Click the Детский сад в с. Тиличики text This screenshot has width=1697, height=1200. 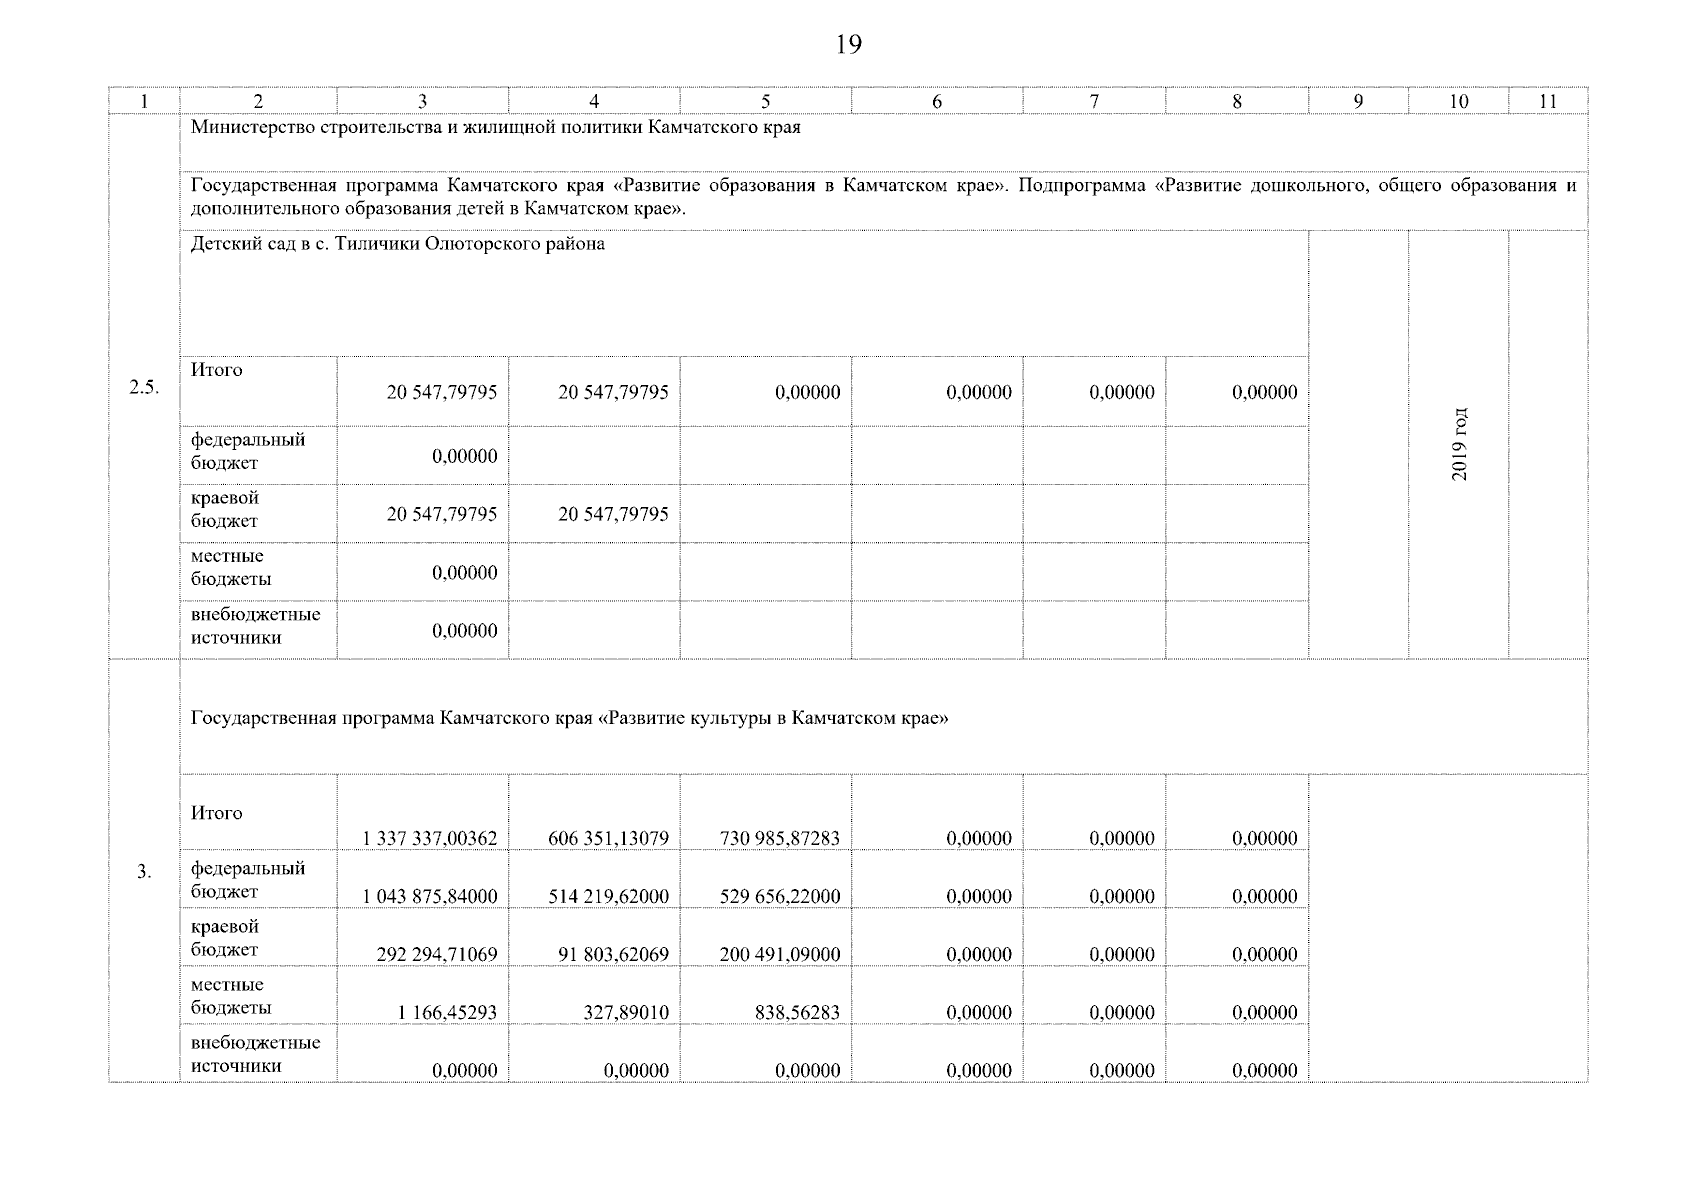397,244
